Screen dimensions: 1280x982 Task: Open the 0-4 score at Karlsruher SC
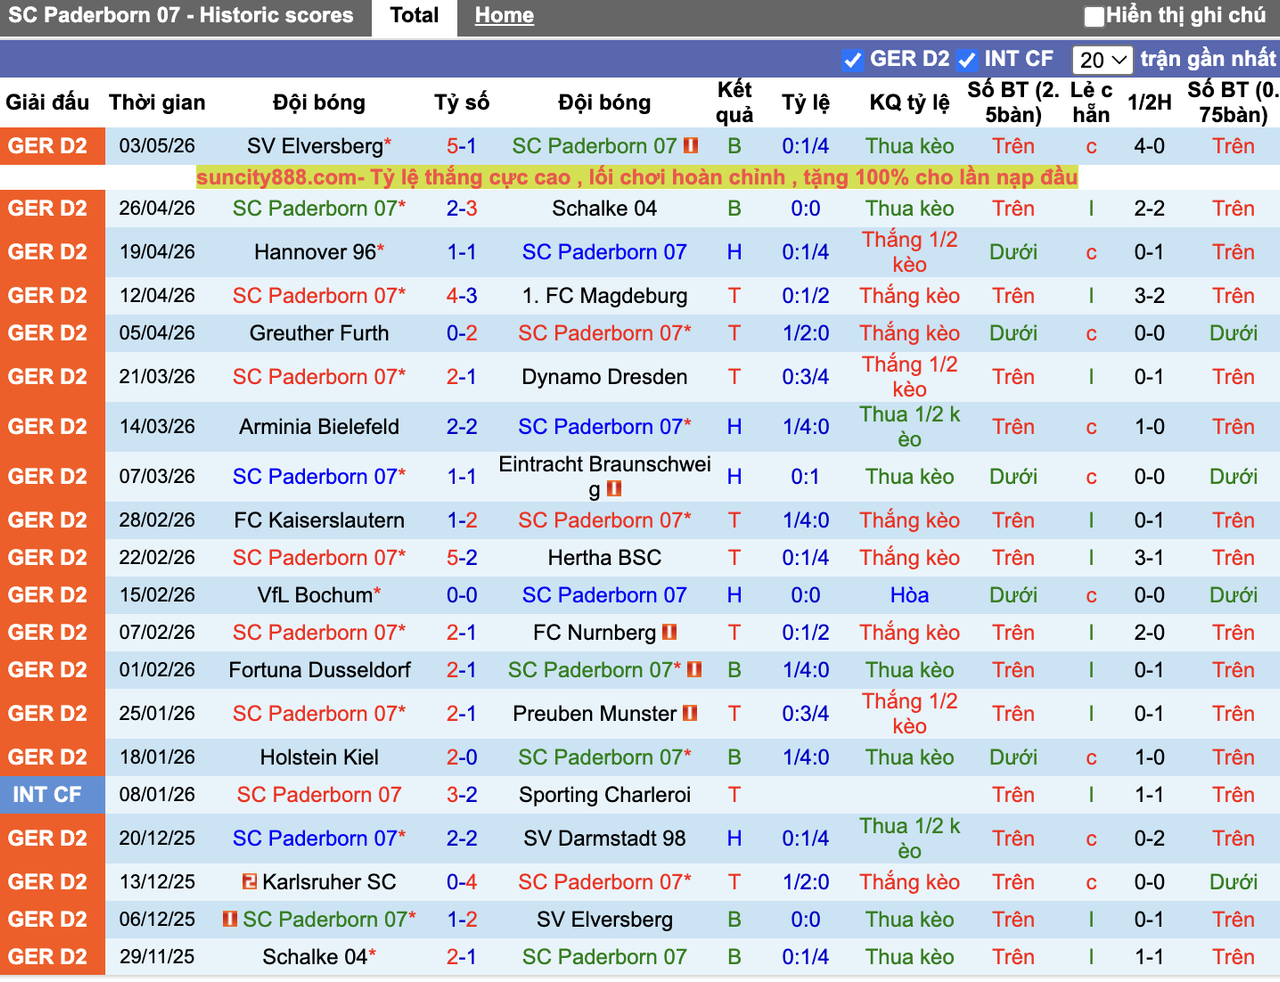coord(462,882)
